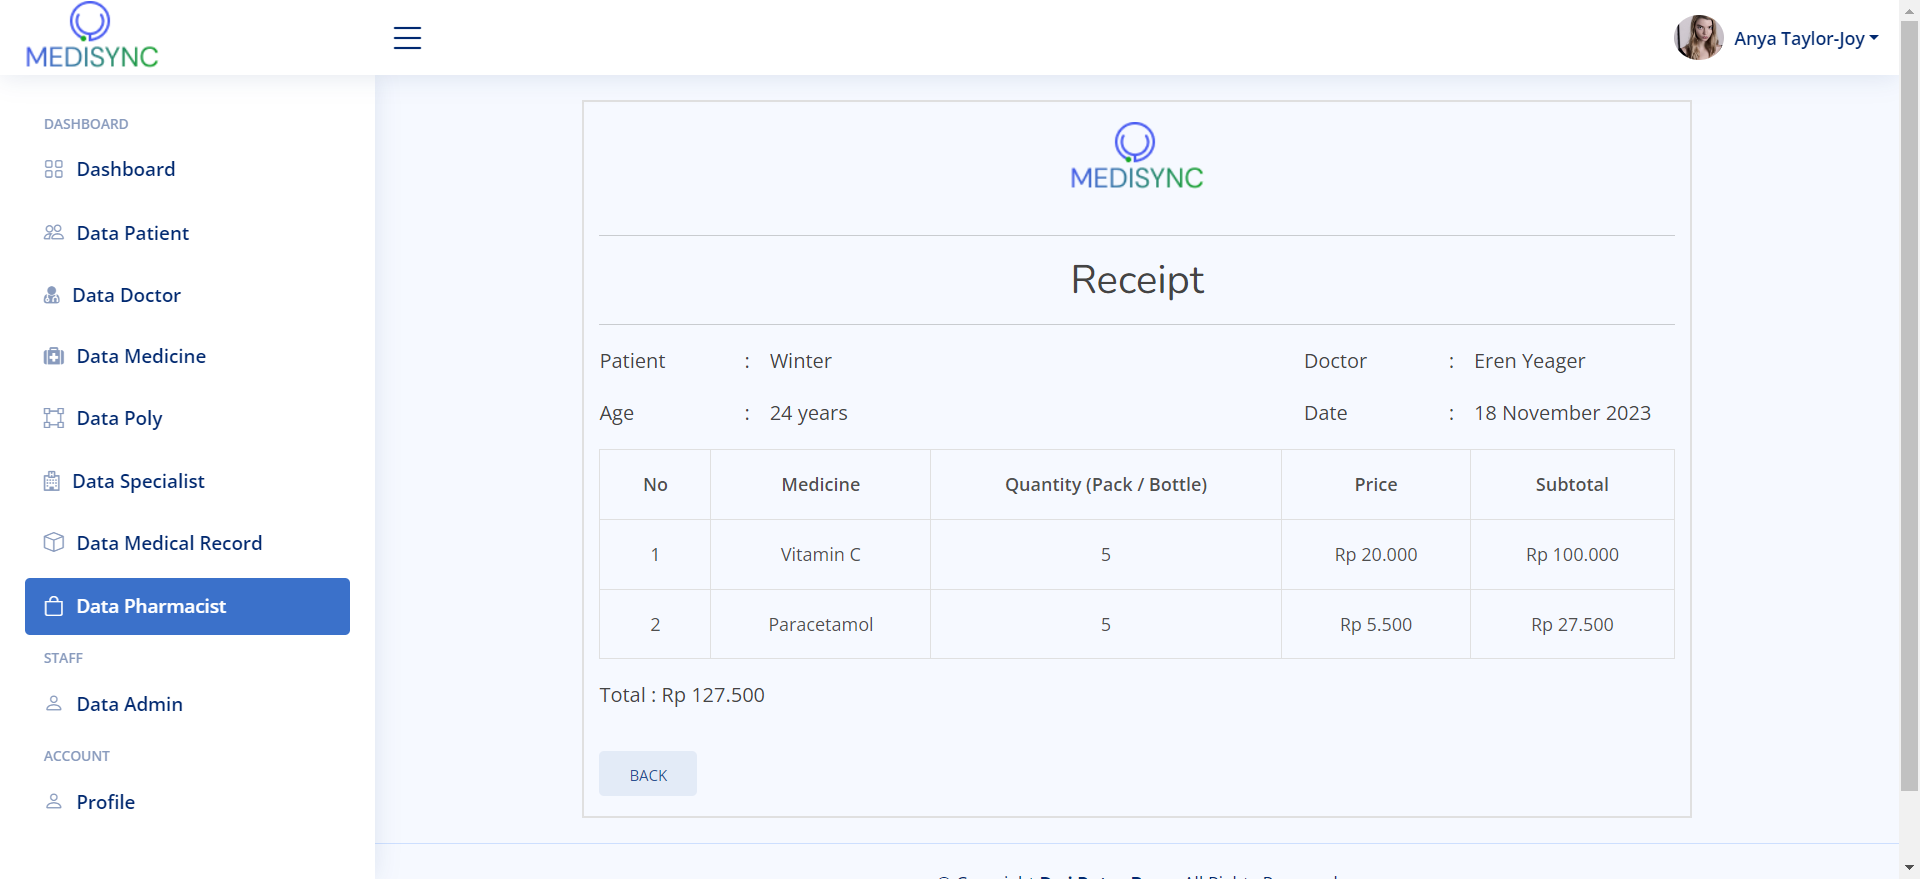
Task: Click the Data Doctor icon
Action: click(52, 295)
